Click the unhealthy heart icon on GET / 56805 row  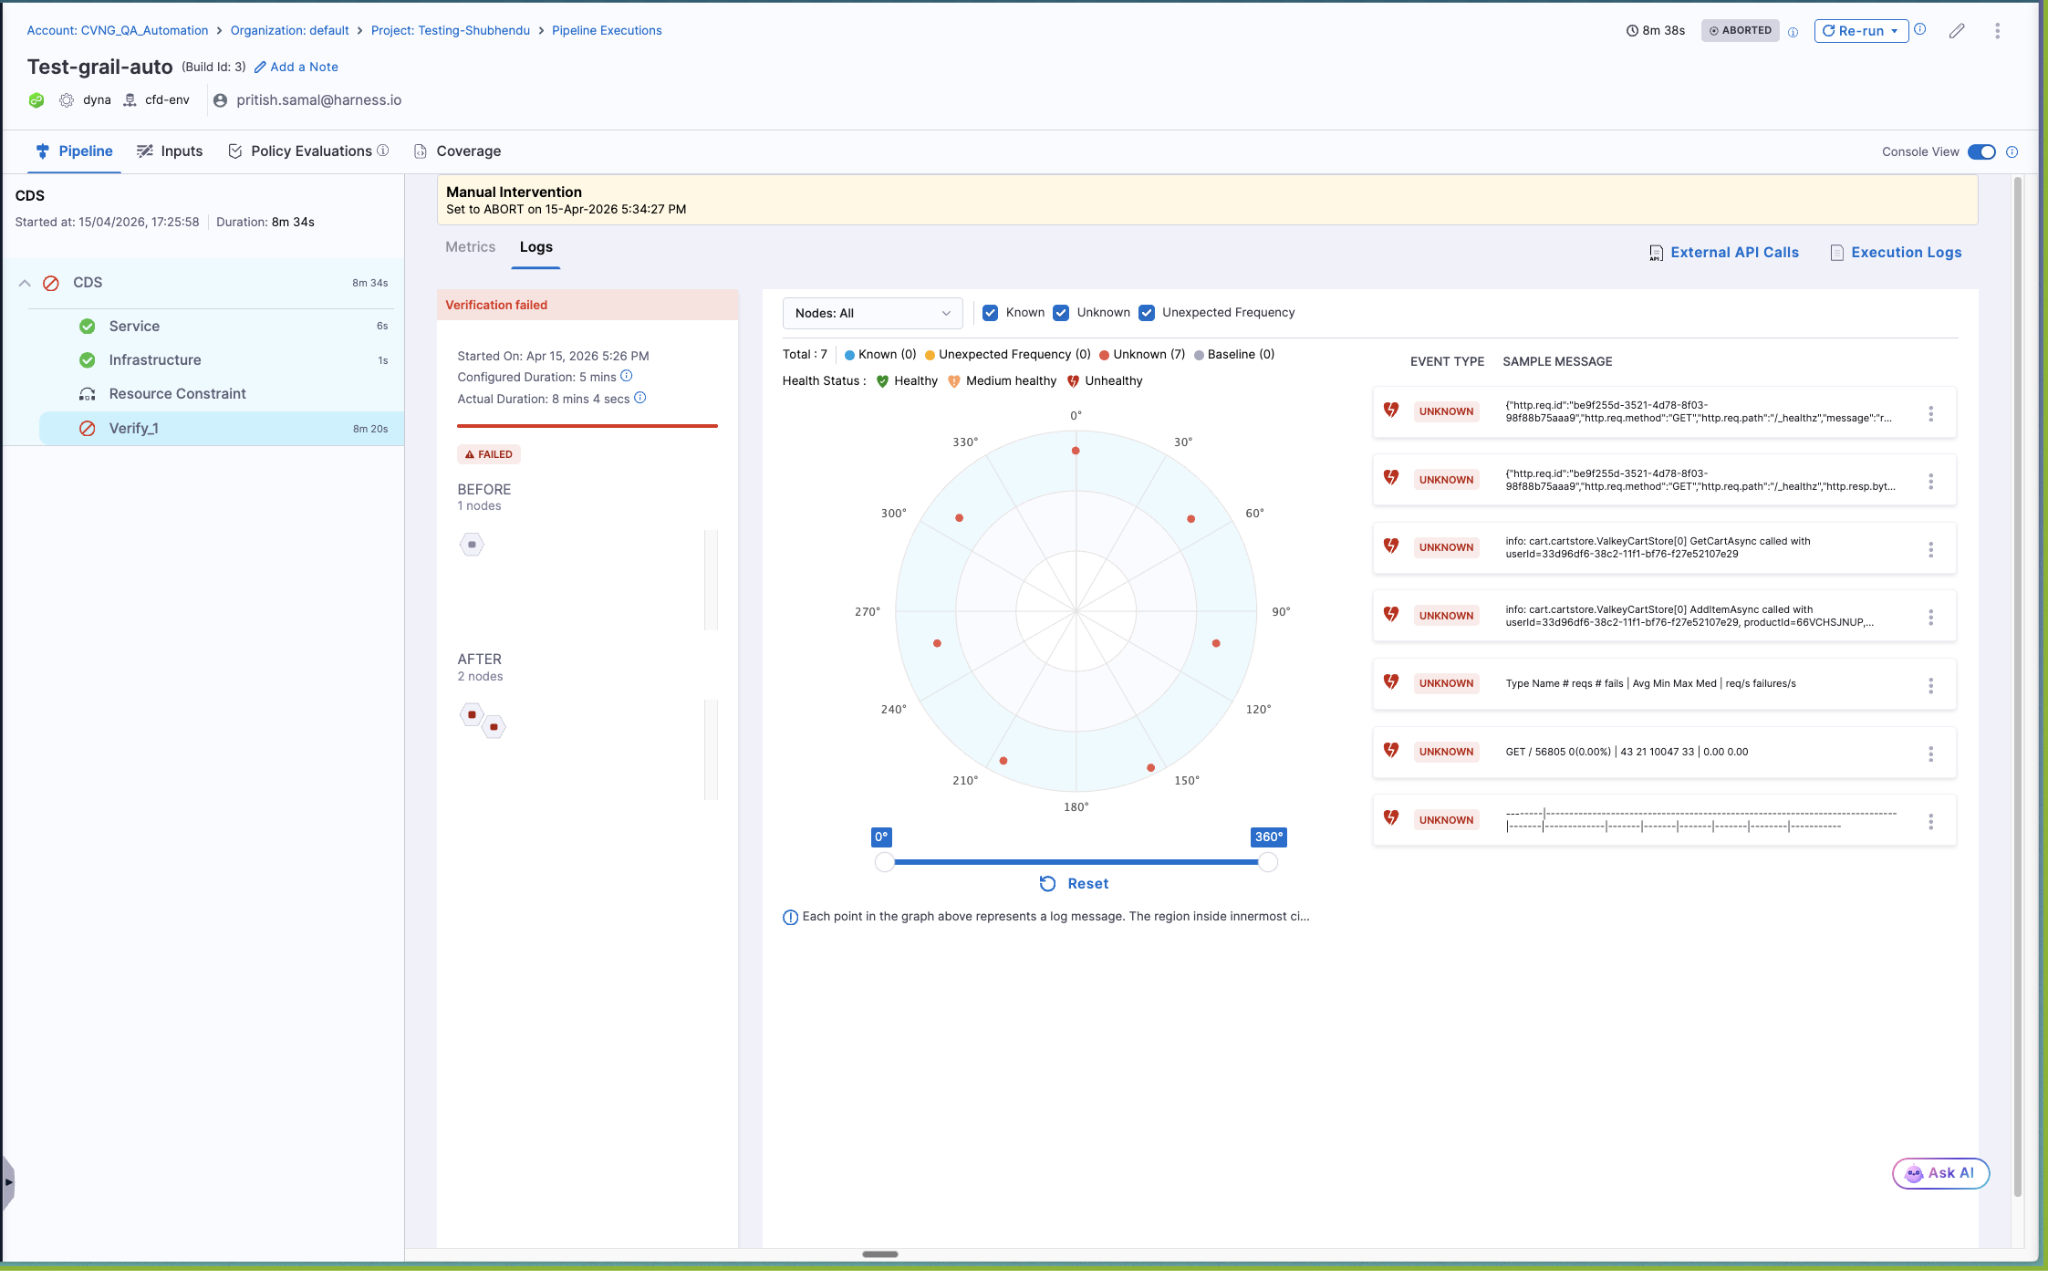pos(1391,750)
